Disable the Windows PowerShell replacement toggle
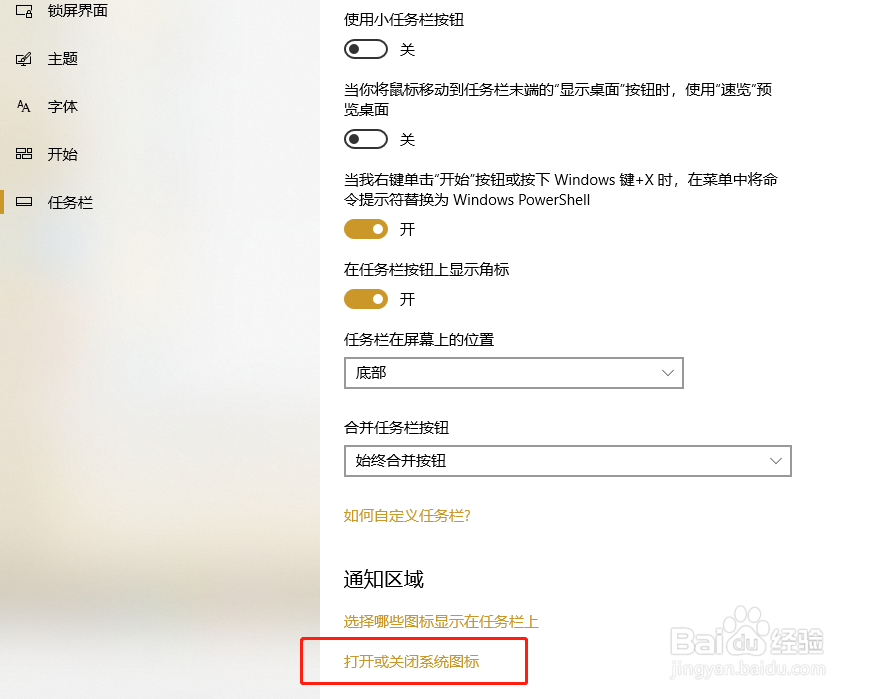 (x=366, y=229)
